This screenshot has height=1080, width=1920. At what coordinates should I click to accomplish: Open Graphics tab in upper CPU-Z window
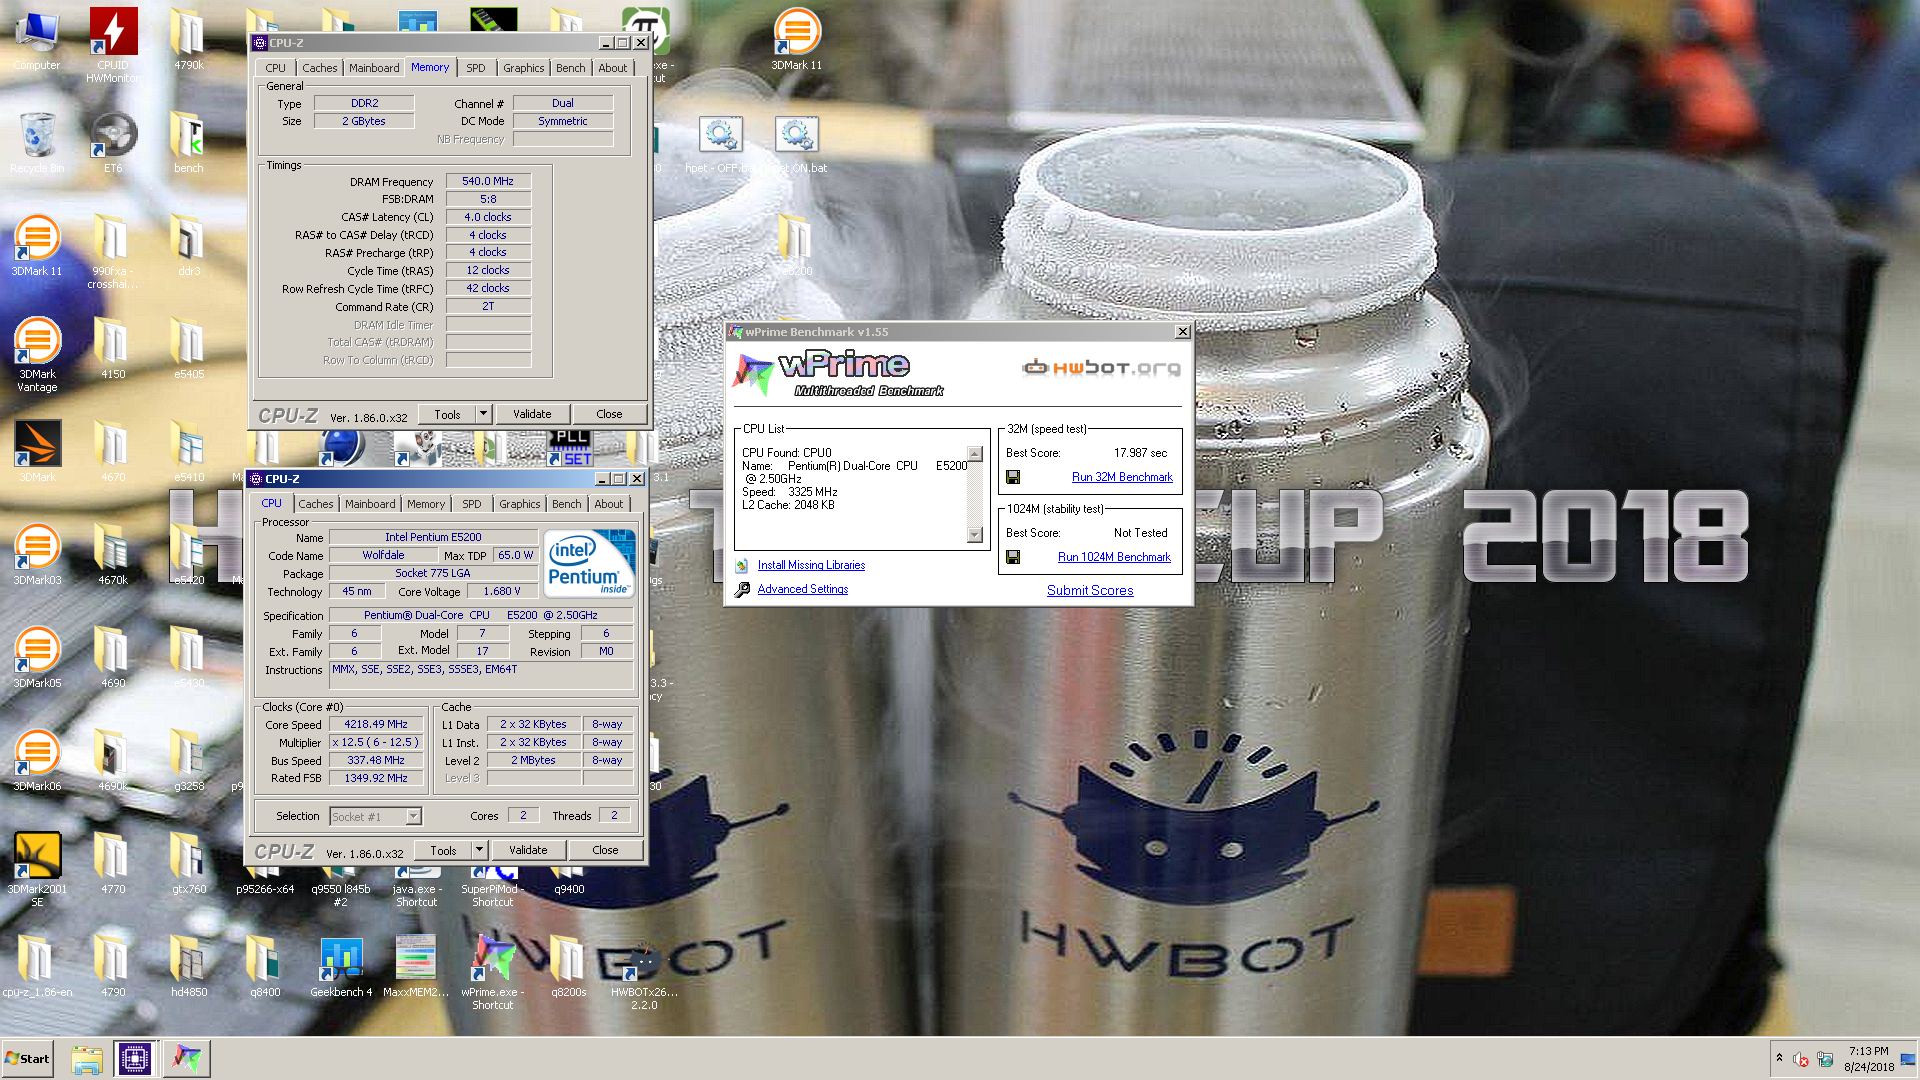click(523, 68)
